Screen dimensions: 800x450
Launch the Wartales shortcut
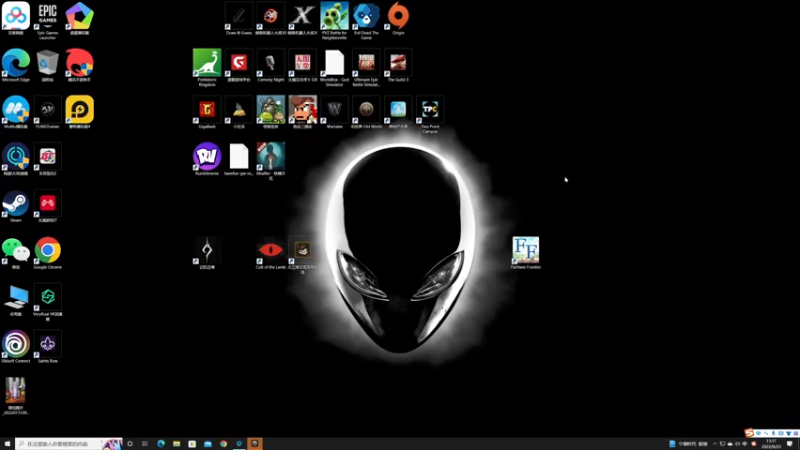(334, 112)
